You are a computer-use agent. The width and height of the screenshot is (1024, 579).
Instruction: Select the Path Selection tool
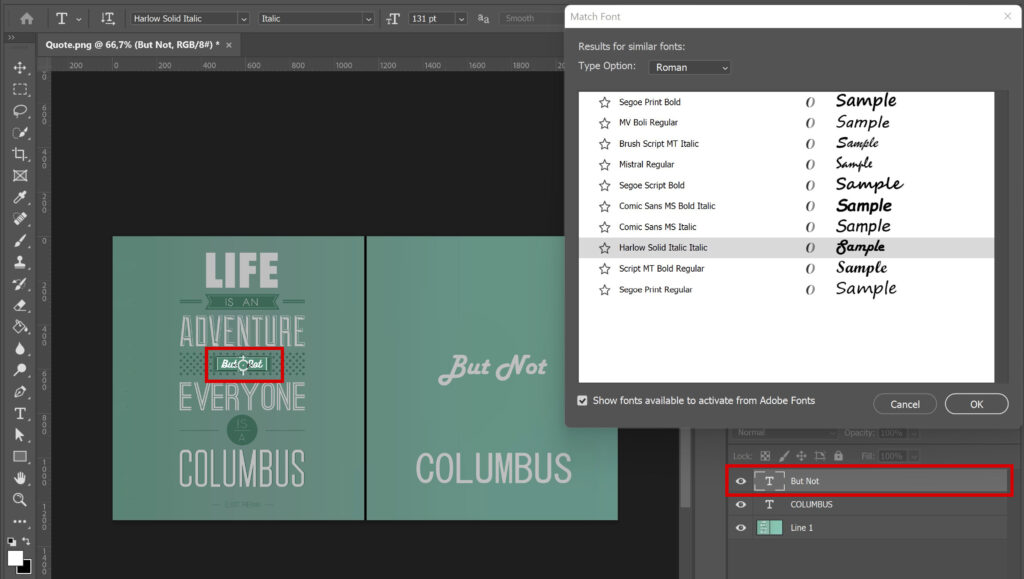coord(20,435)
